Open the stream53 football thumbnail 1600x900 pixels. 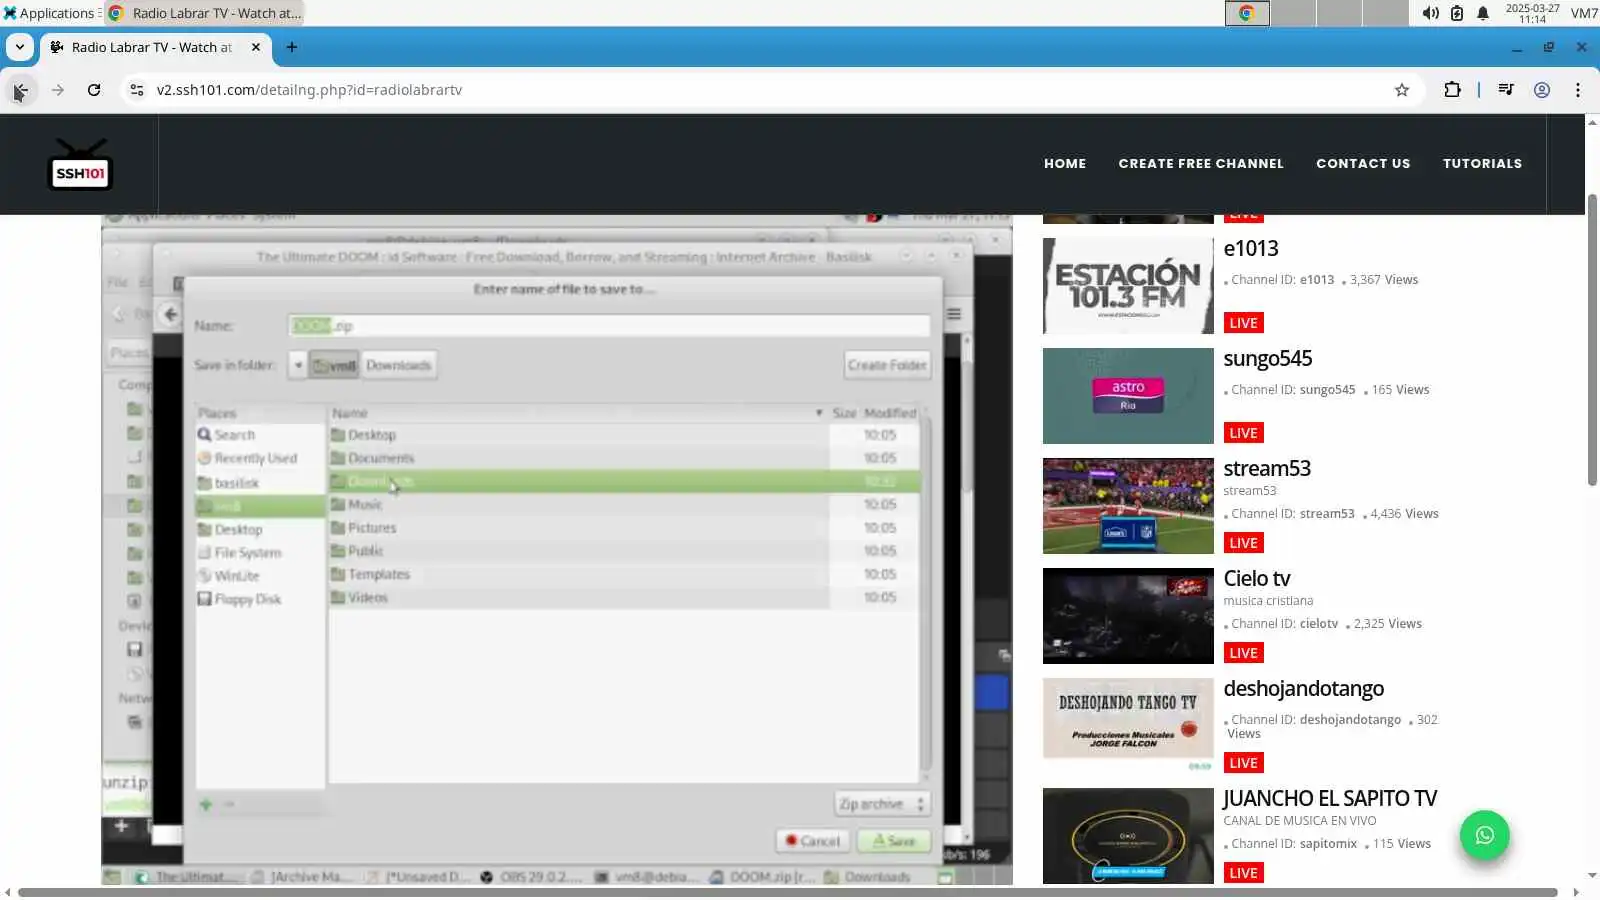1128,506
